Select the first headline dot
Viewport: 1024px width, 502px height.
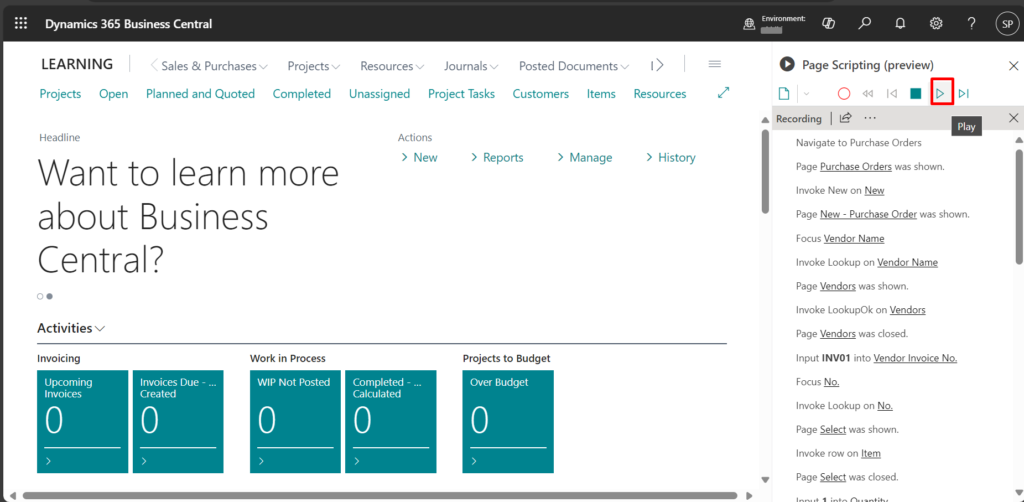coord(40,296)
